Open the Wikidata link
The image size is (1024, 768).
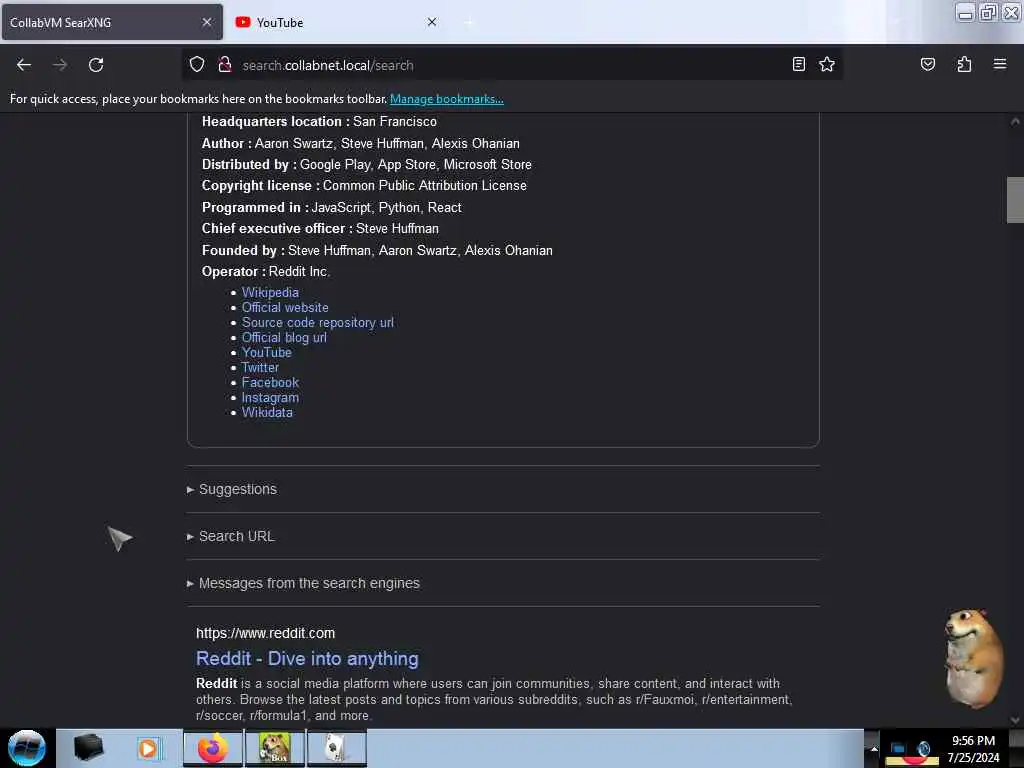click(267, 413)
